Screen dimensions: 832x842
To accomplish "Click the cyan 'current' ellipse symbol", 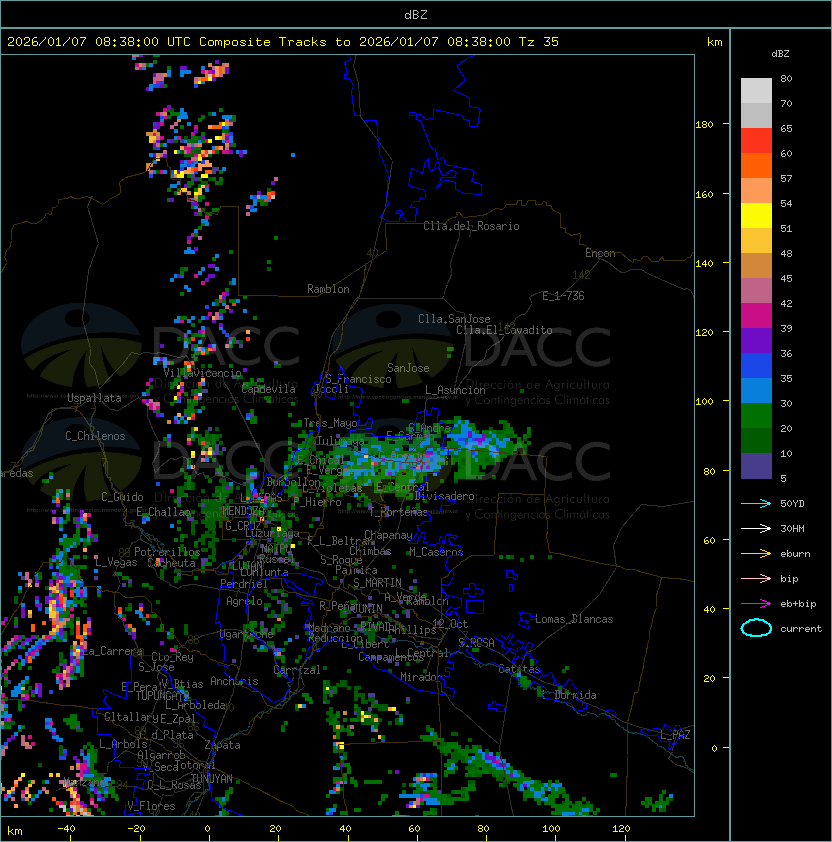I will pyautogui.click(x=756, y=628).
